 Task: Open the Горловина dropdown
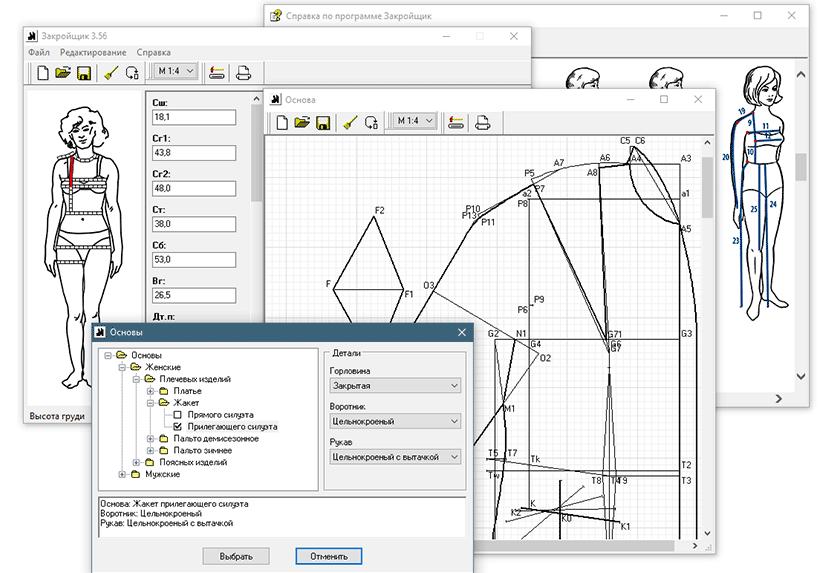395,385
